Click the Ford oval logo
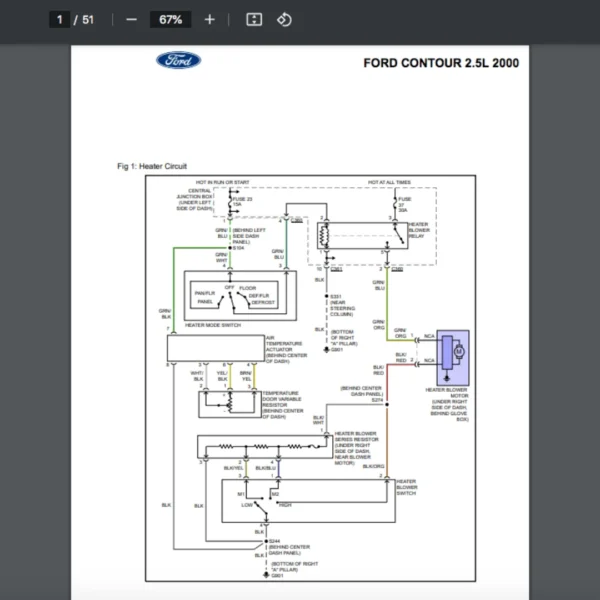 178,60
